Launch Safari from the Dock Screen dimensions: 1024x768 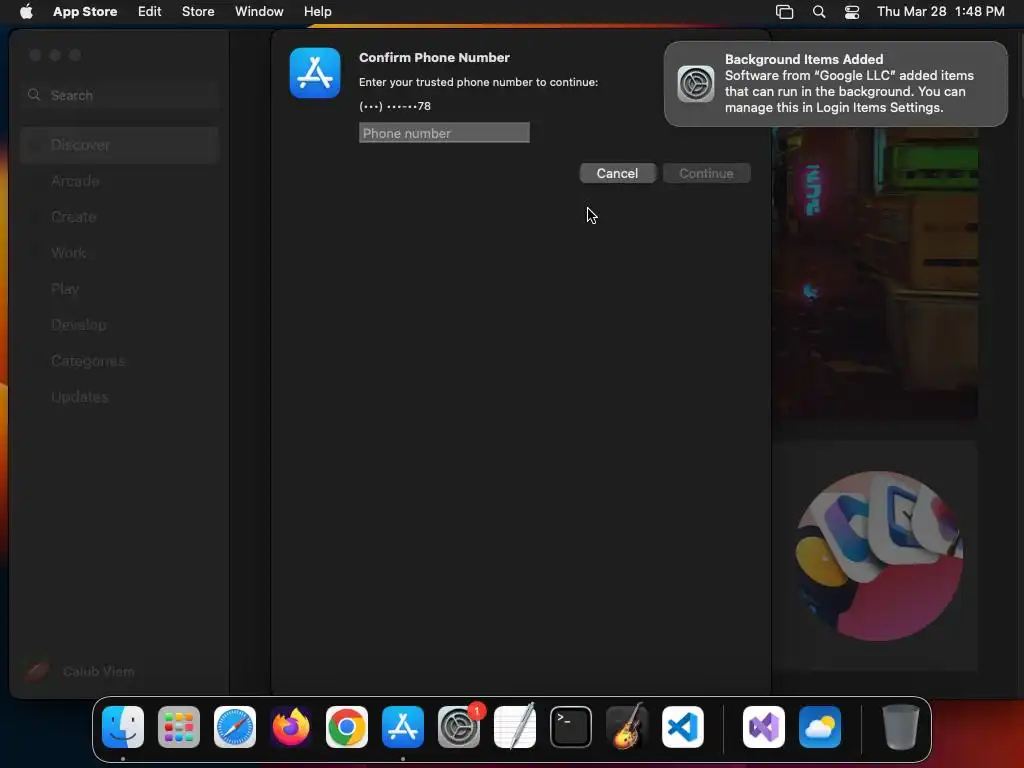[235, 727]
